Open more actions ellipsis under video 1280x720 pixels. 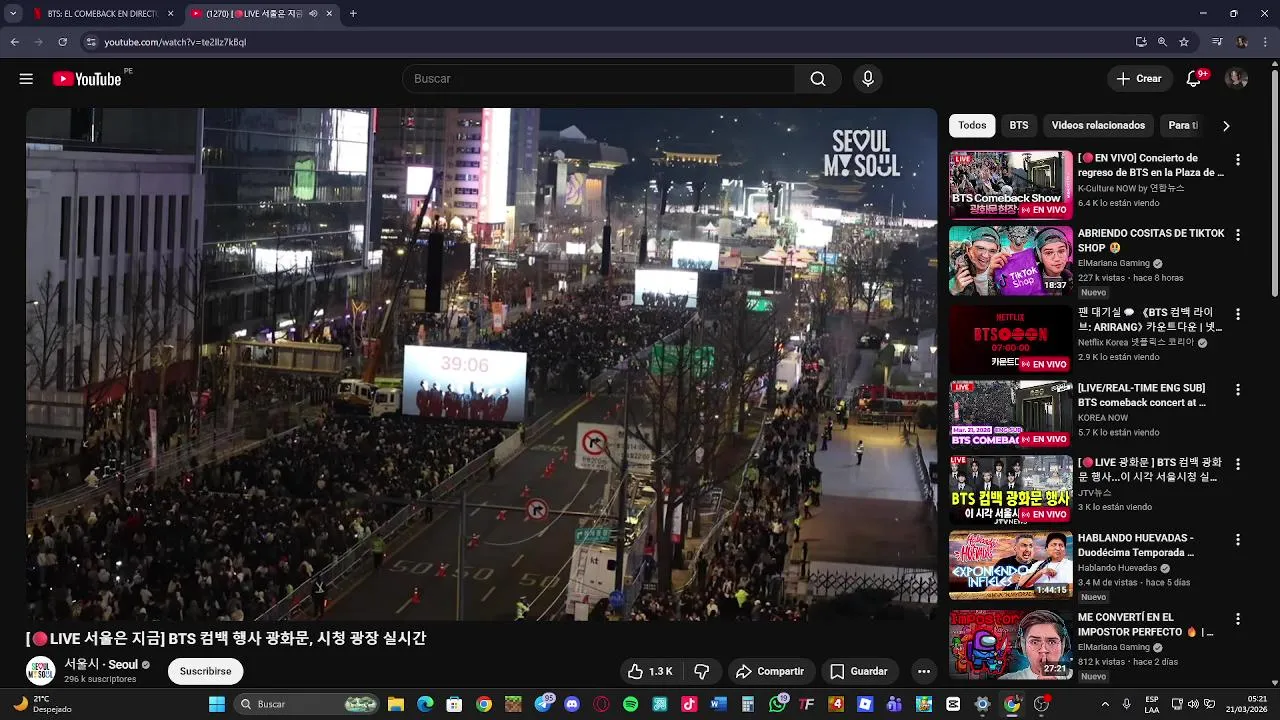point(924,671)
